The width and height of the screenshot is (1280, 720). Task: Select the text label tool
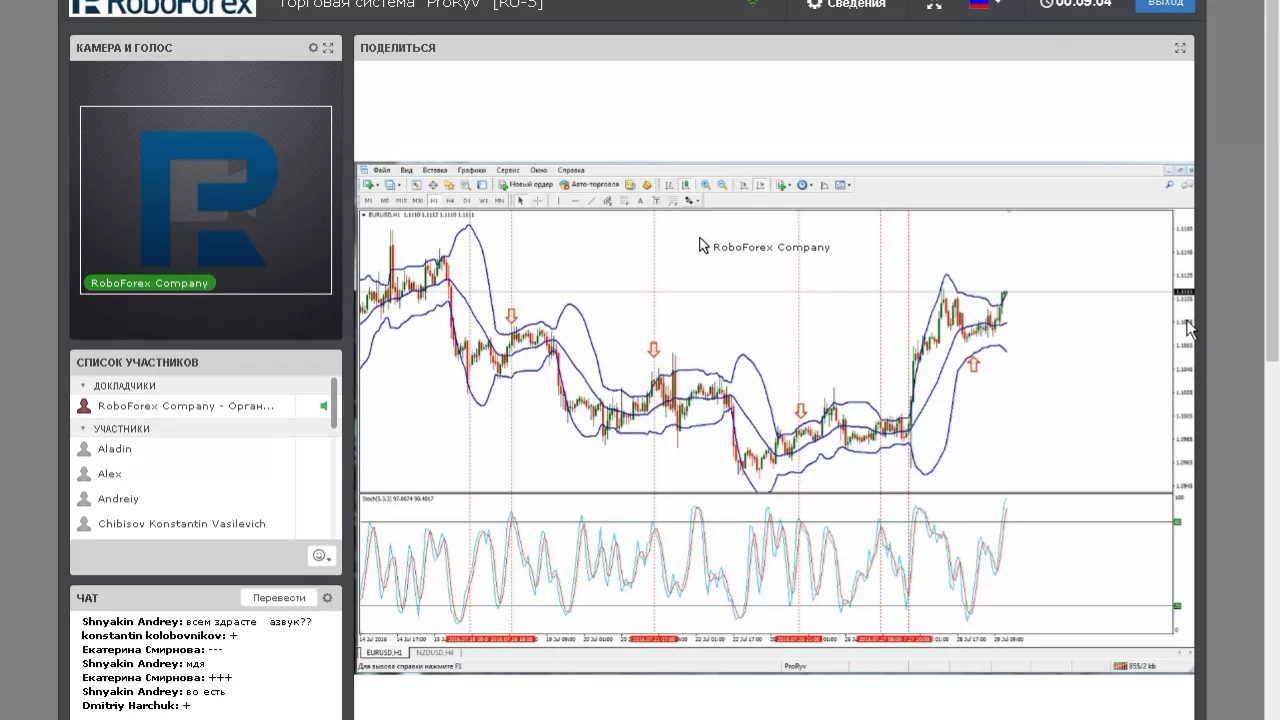(x=656, y=201)
